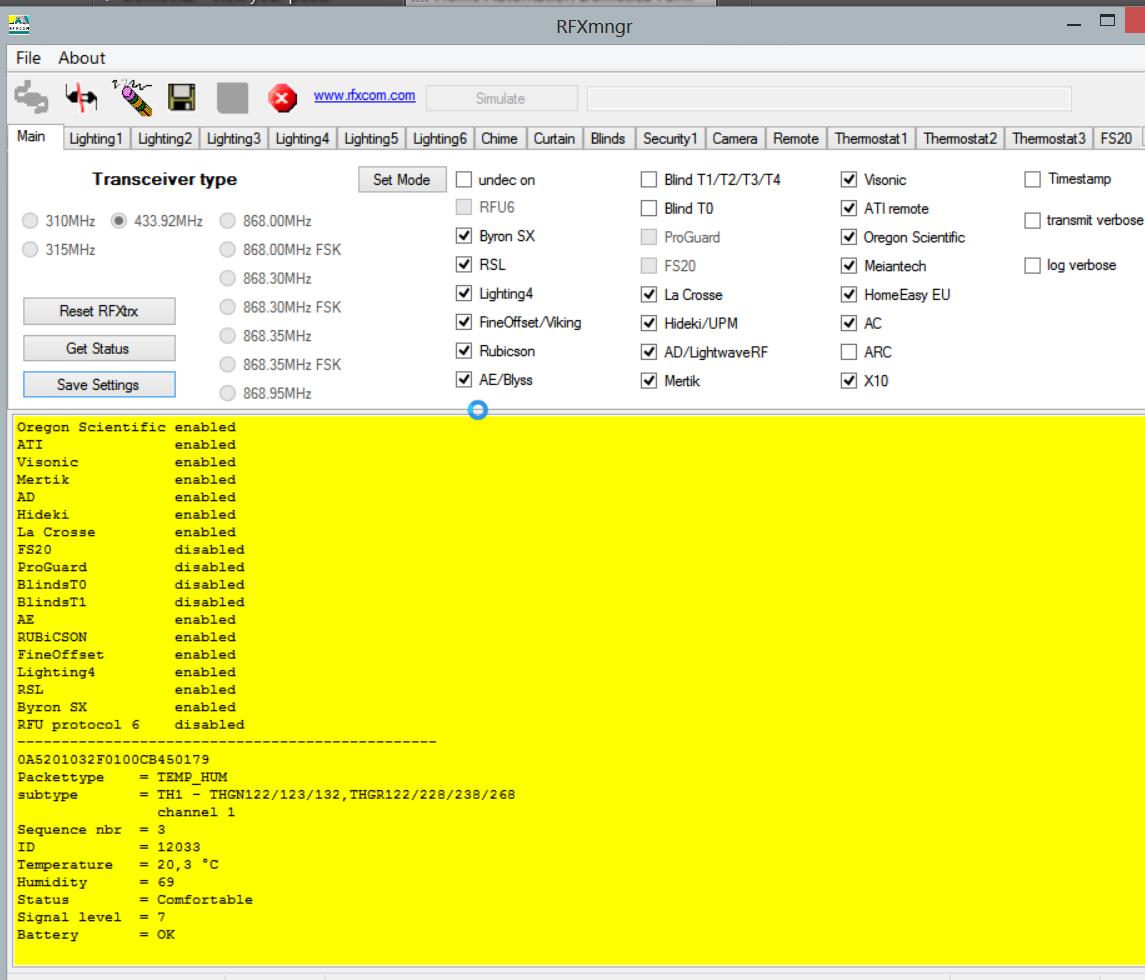The width and height of the screenshot is (1145, 980).
Task: Toggle the AC checkbox
Action: [x=849, y=324]
